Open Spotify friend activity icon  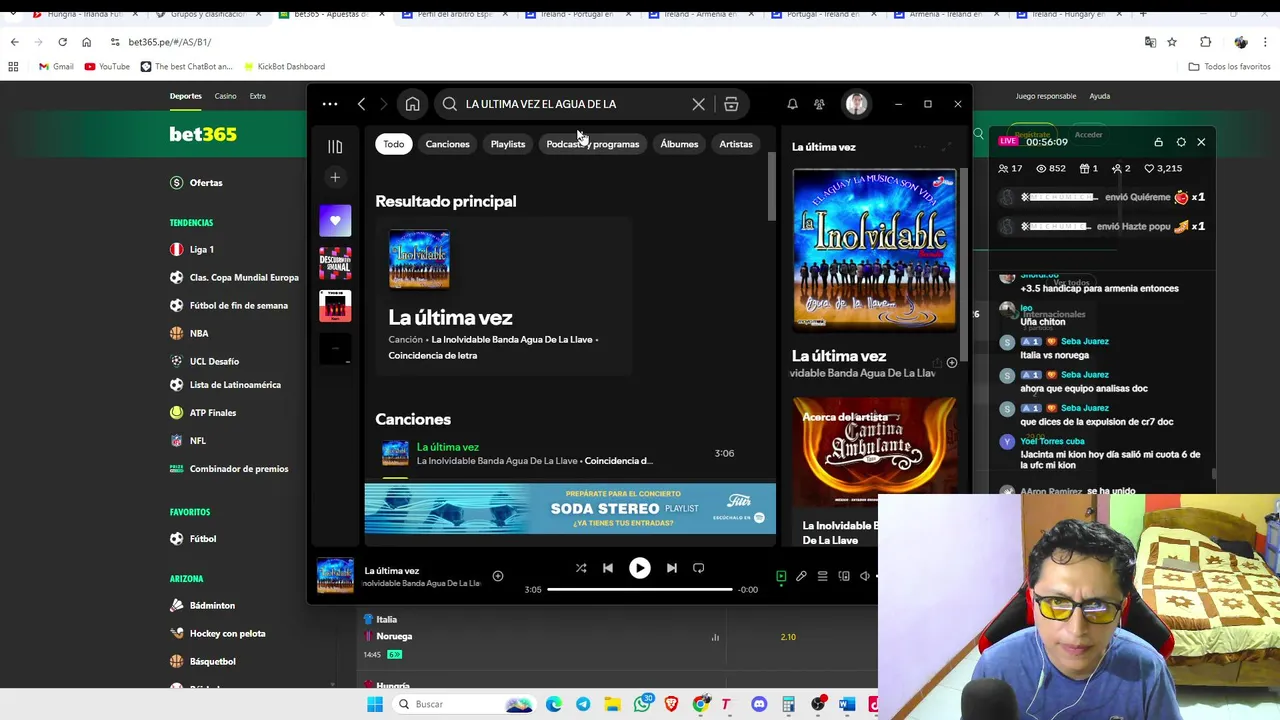(819, 104)
